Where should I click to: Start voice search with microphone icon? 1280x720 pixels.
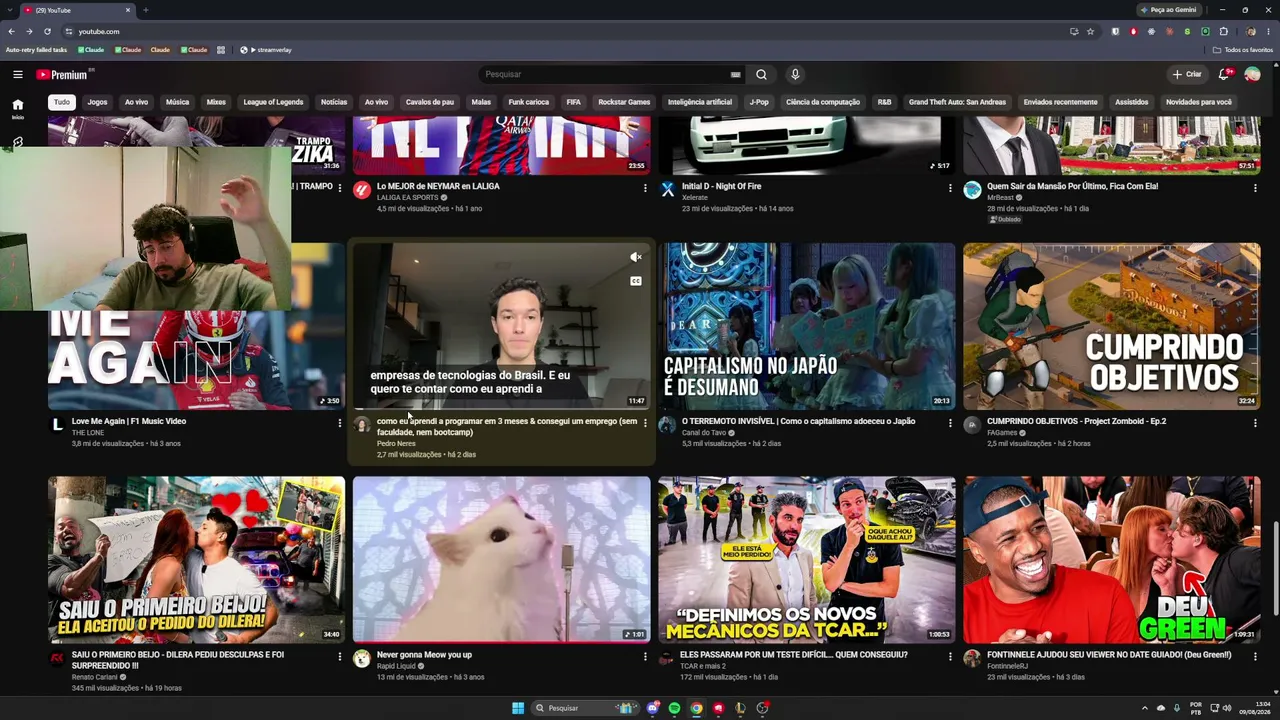[x=795, y=74]
